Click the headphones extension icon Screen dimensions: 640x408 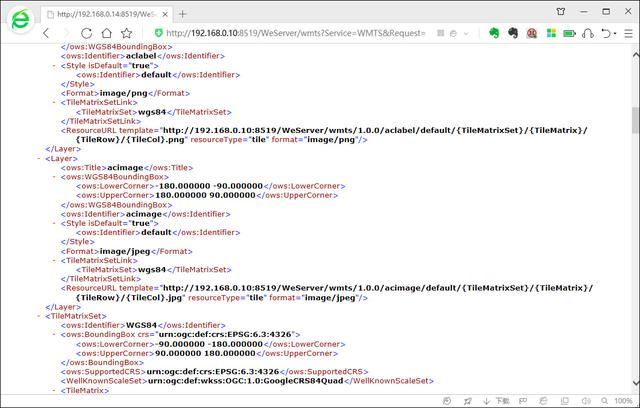[588, 33]
